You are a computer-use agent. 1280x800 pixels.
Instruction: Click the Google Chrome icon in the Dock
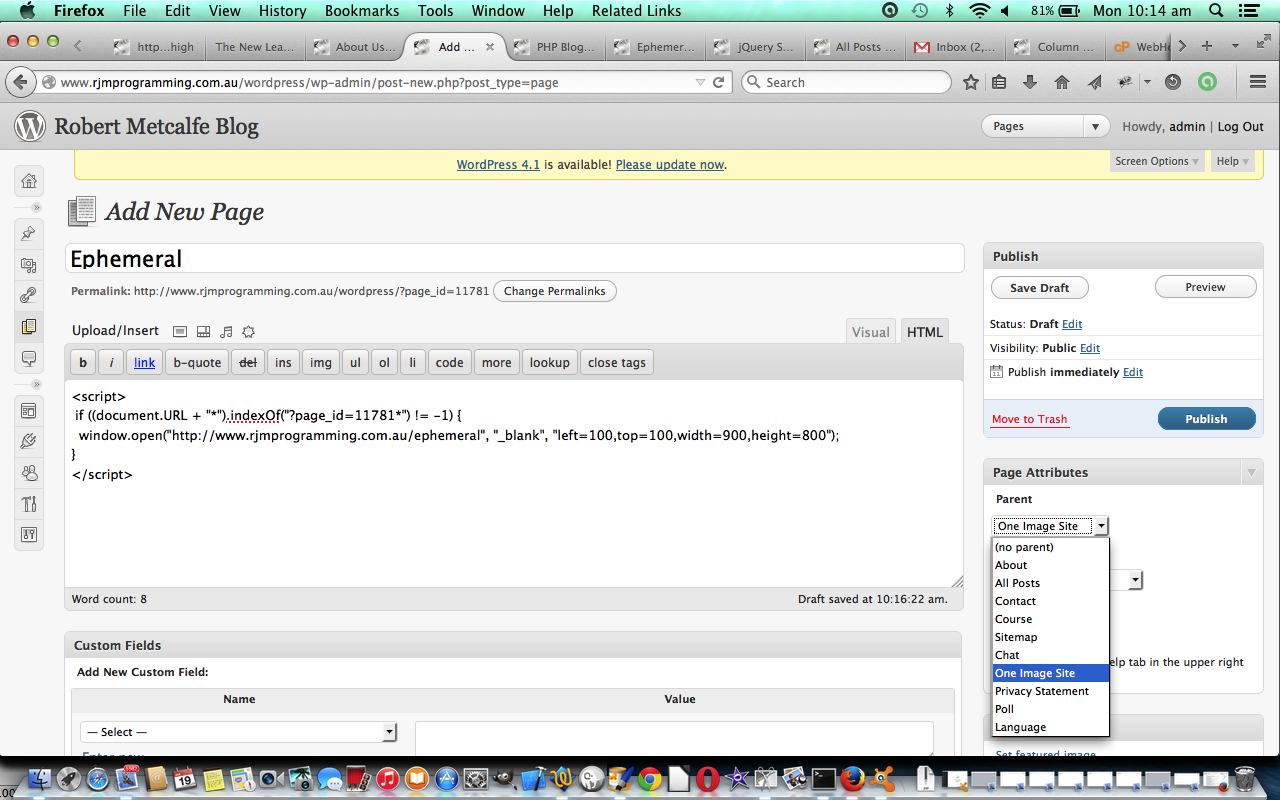point(650,778)
